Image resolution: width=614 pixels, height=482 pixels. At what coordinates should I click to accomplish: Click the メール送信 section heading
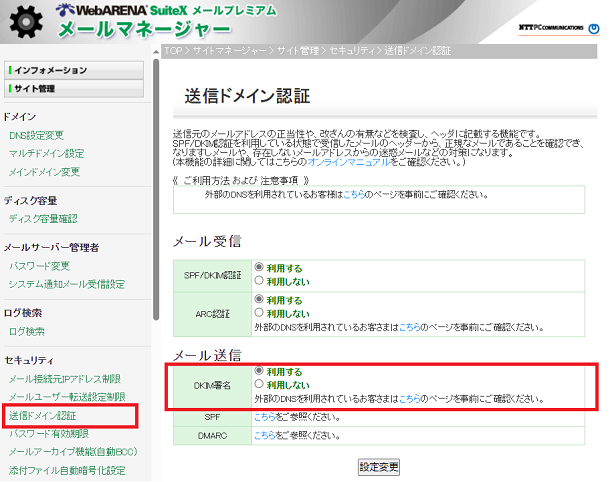(207, 355)
